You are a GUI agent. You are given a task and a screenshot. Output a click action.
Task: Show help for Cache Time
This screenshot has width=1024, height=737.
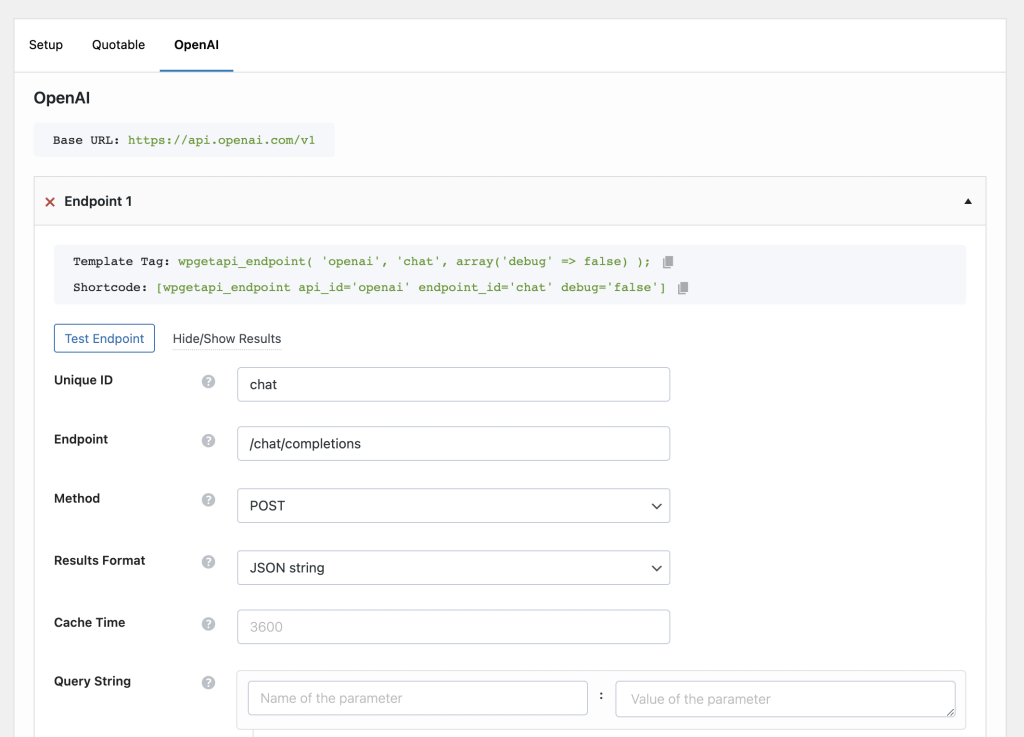(x=208, y=622)
